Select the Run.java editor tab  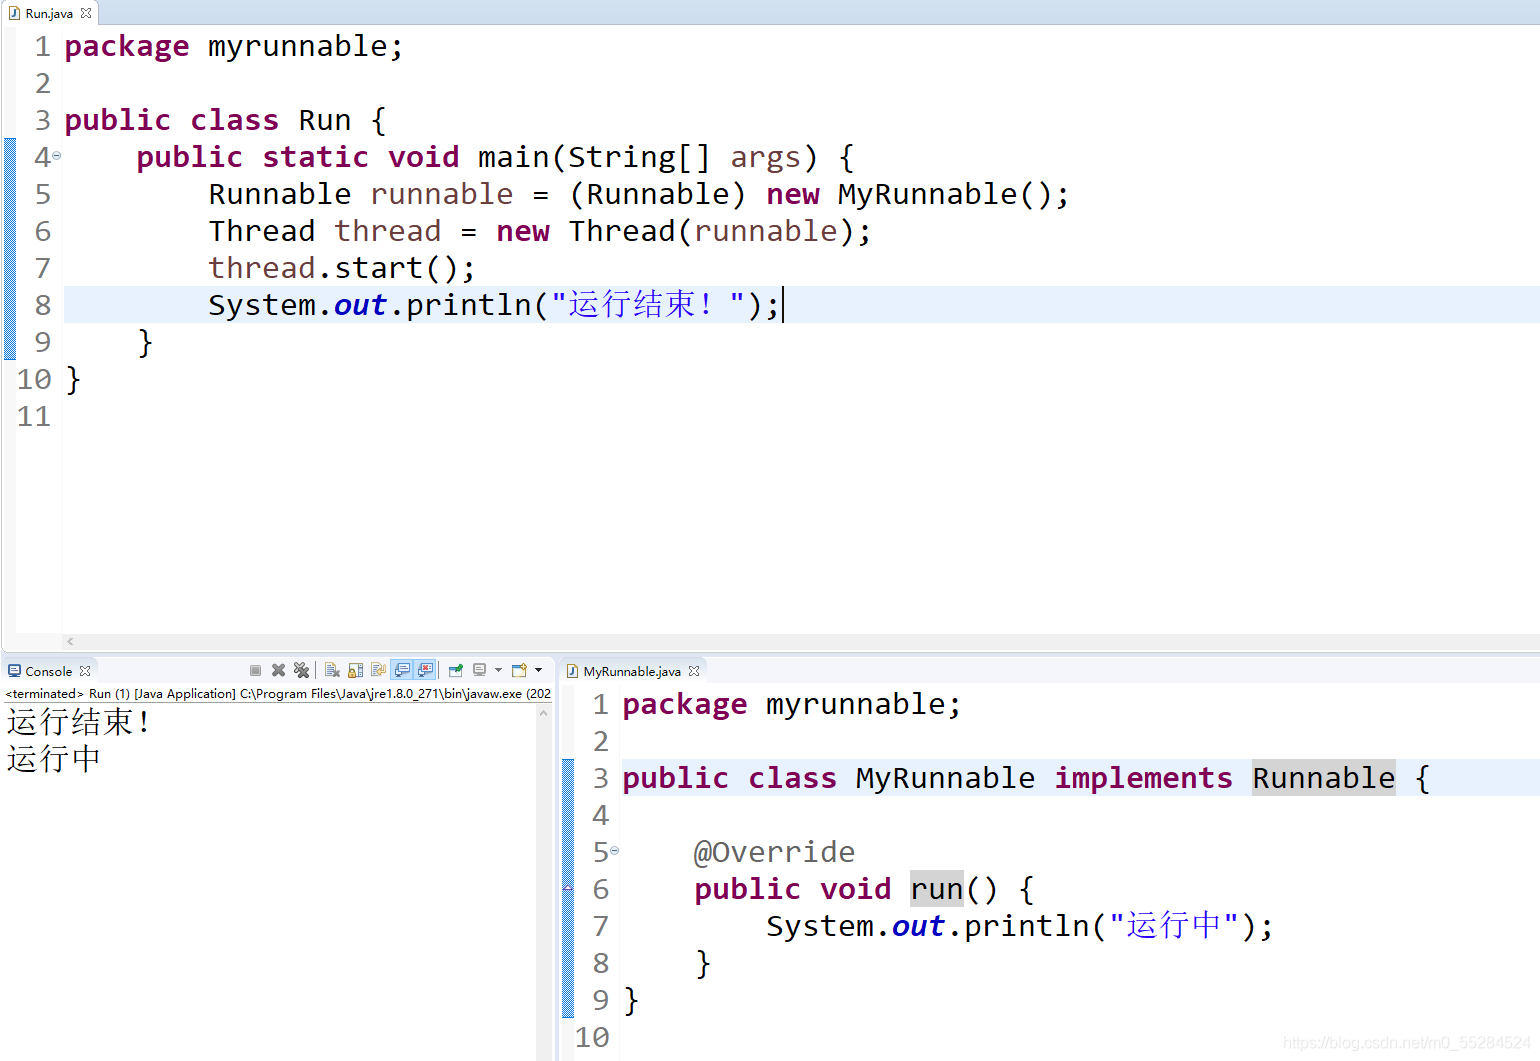(x=49, y=13)
